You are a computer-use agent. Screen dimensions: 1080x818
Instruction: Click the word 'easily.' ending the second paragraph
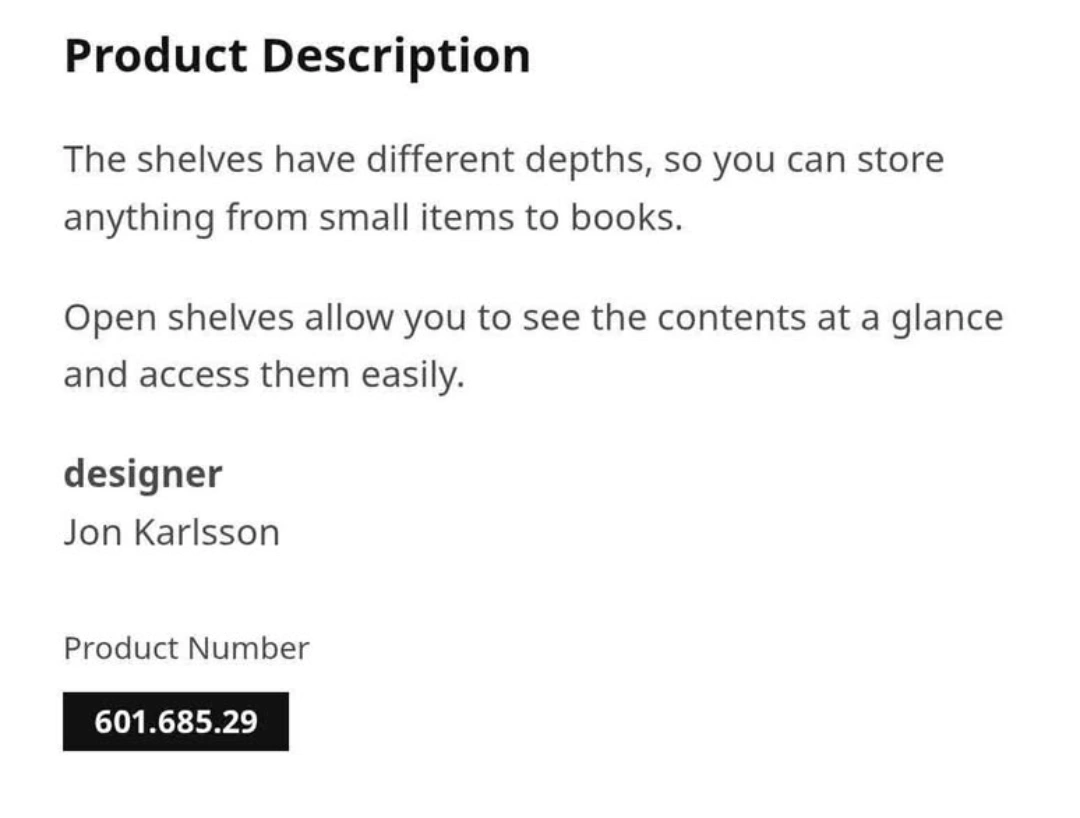pyautogui.click(x=413, y=376)
